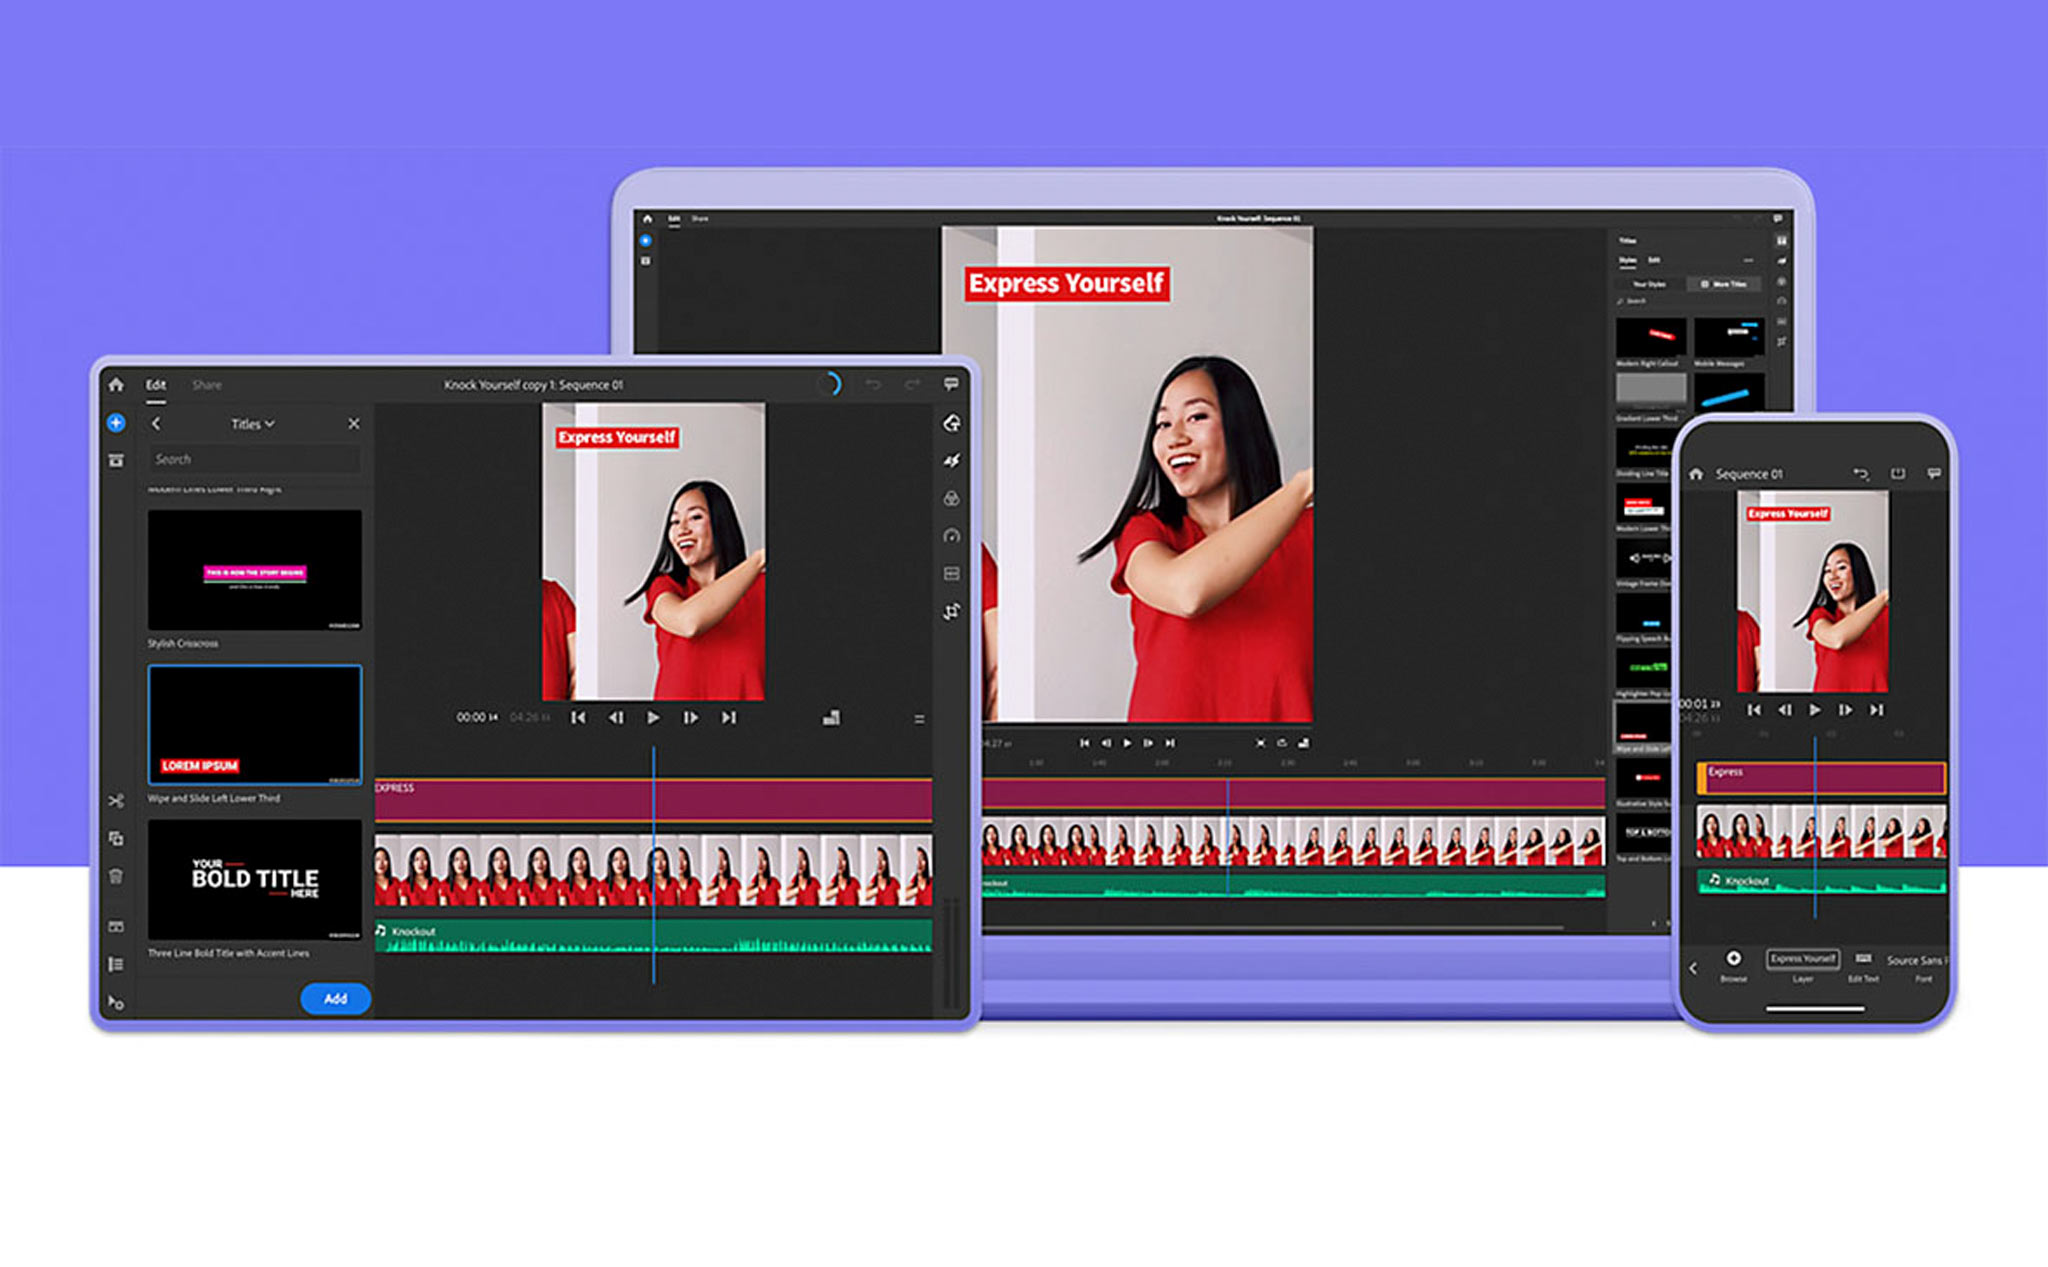Screen dimensions: 2048x1267
Task: Go back using the left chevron beside Titles
Action: coord(156,424)
